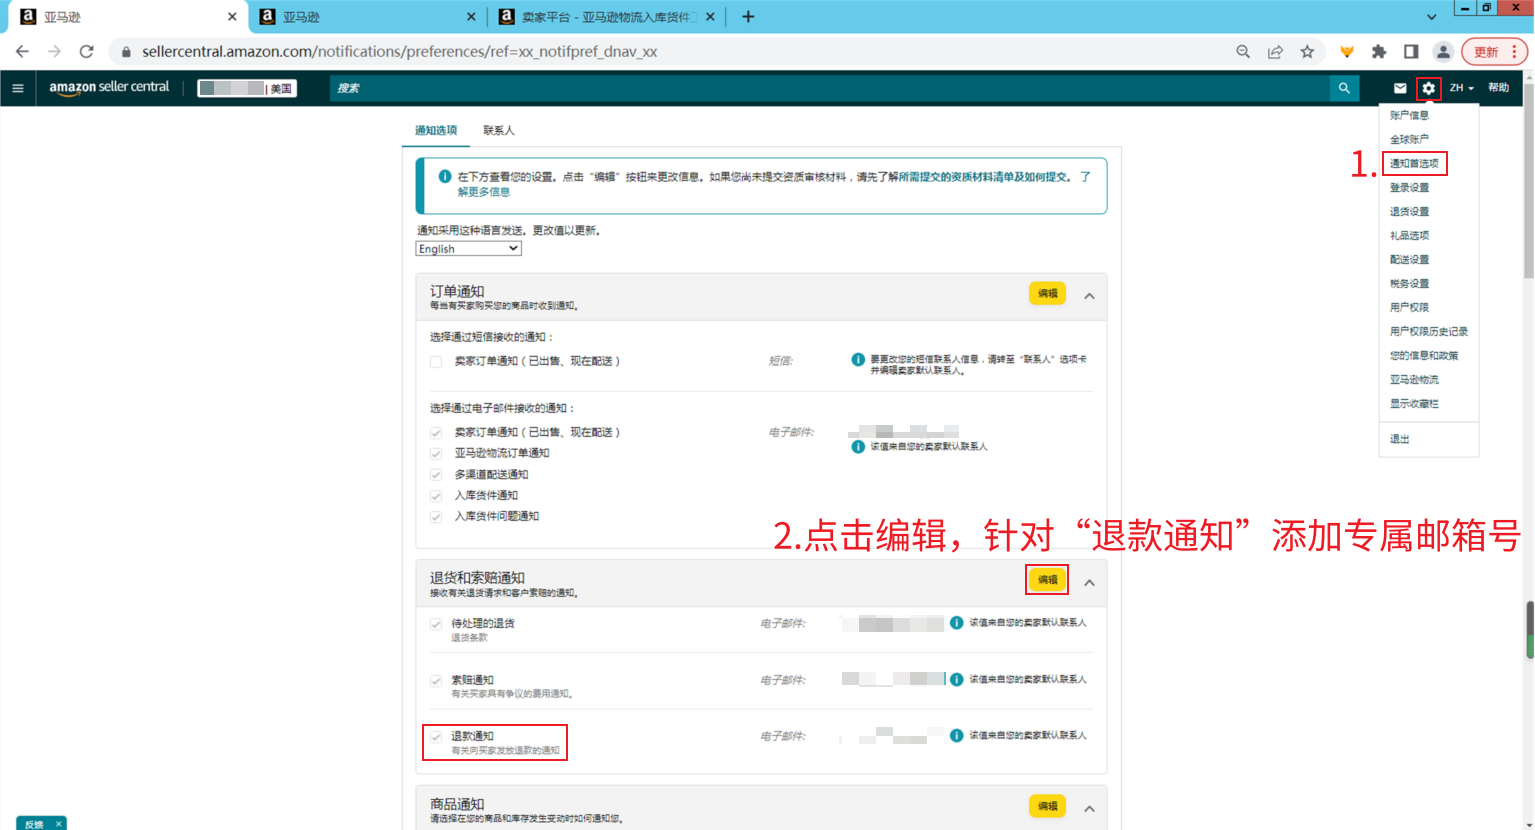The height and width of the screenshot is (830, 1535).
Task: Click the browser zoom magnifier icon
Action: point(1243,52)
